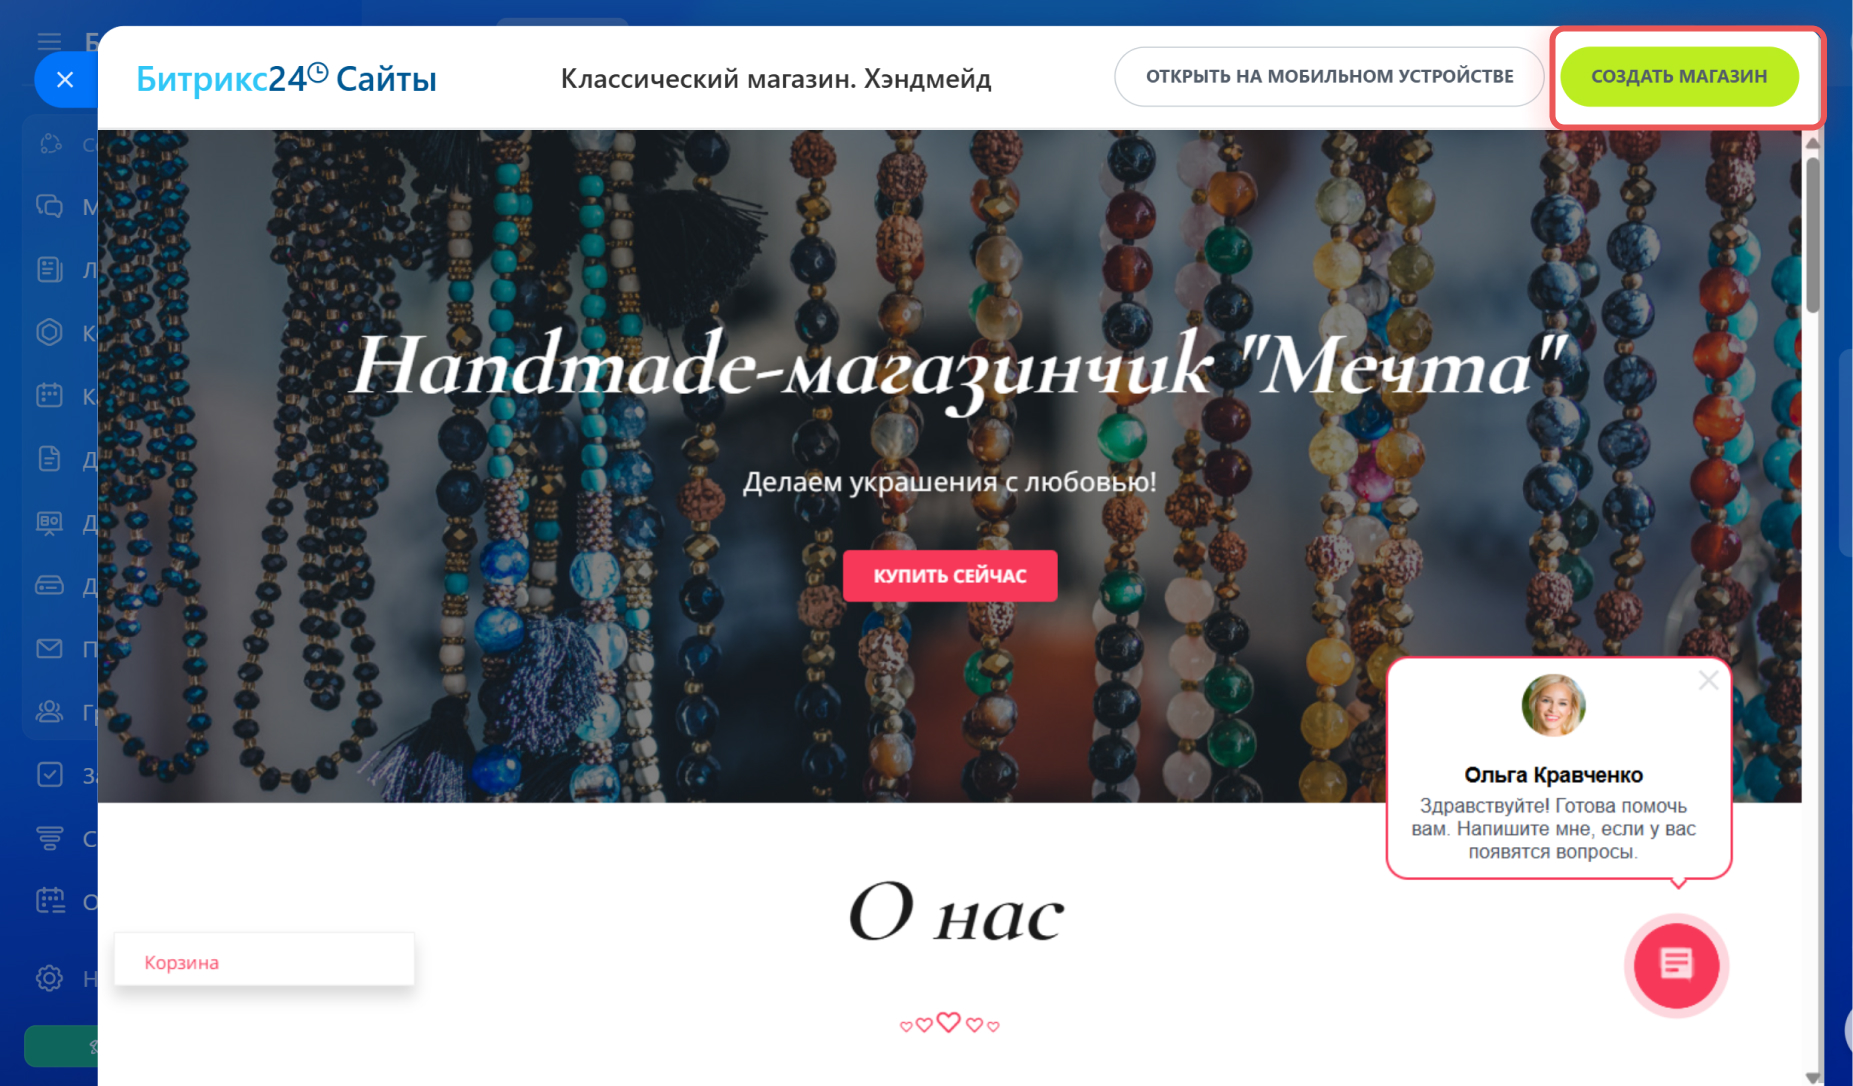Open the calendar sidebar icon
Image resolution: width=1853 pixels, height=1086 pixels.
(x=49, y=395)
